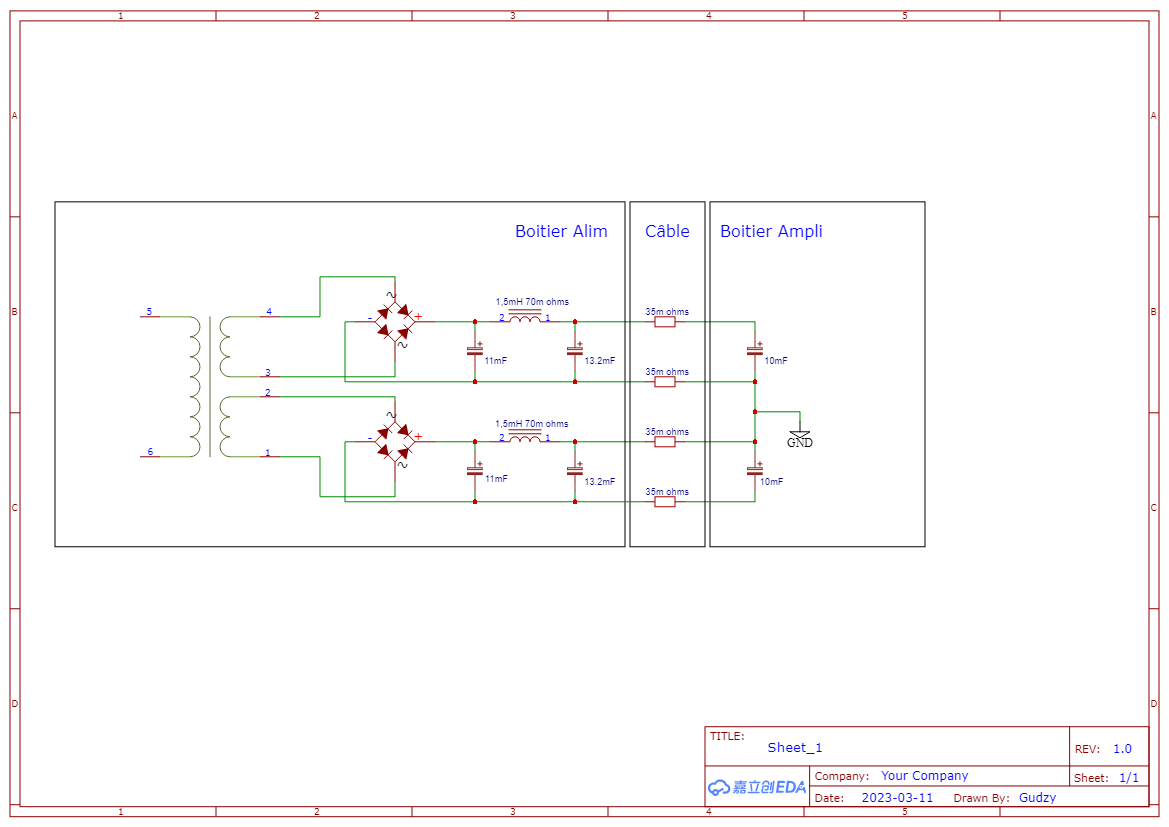Click the Sheet_1 title text
Screen dimensions: 1169x827
tap(795, 747)
